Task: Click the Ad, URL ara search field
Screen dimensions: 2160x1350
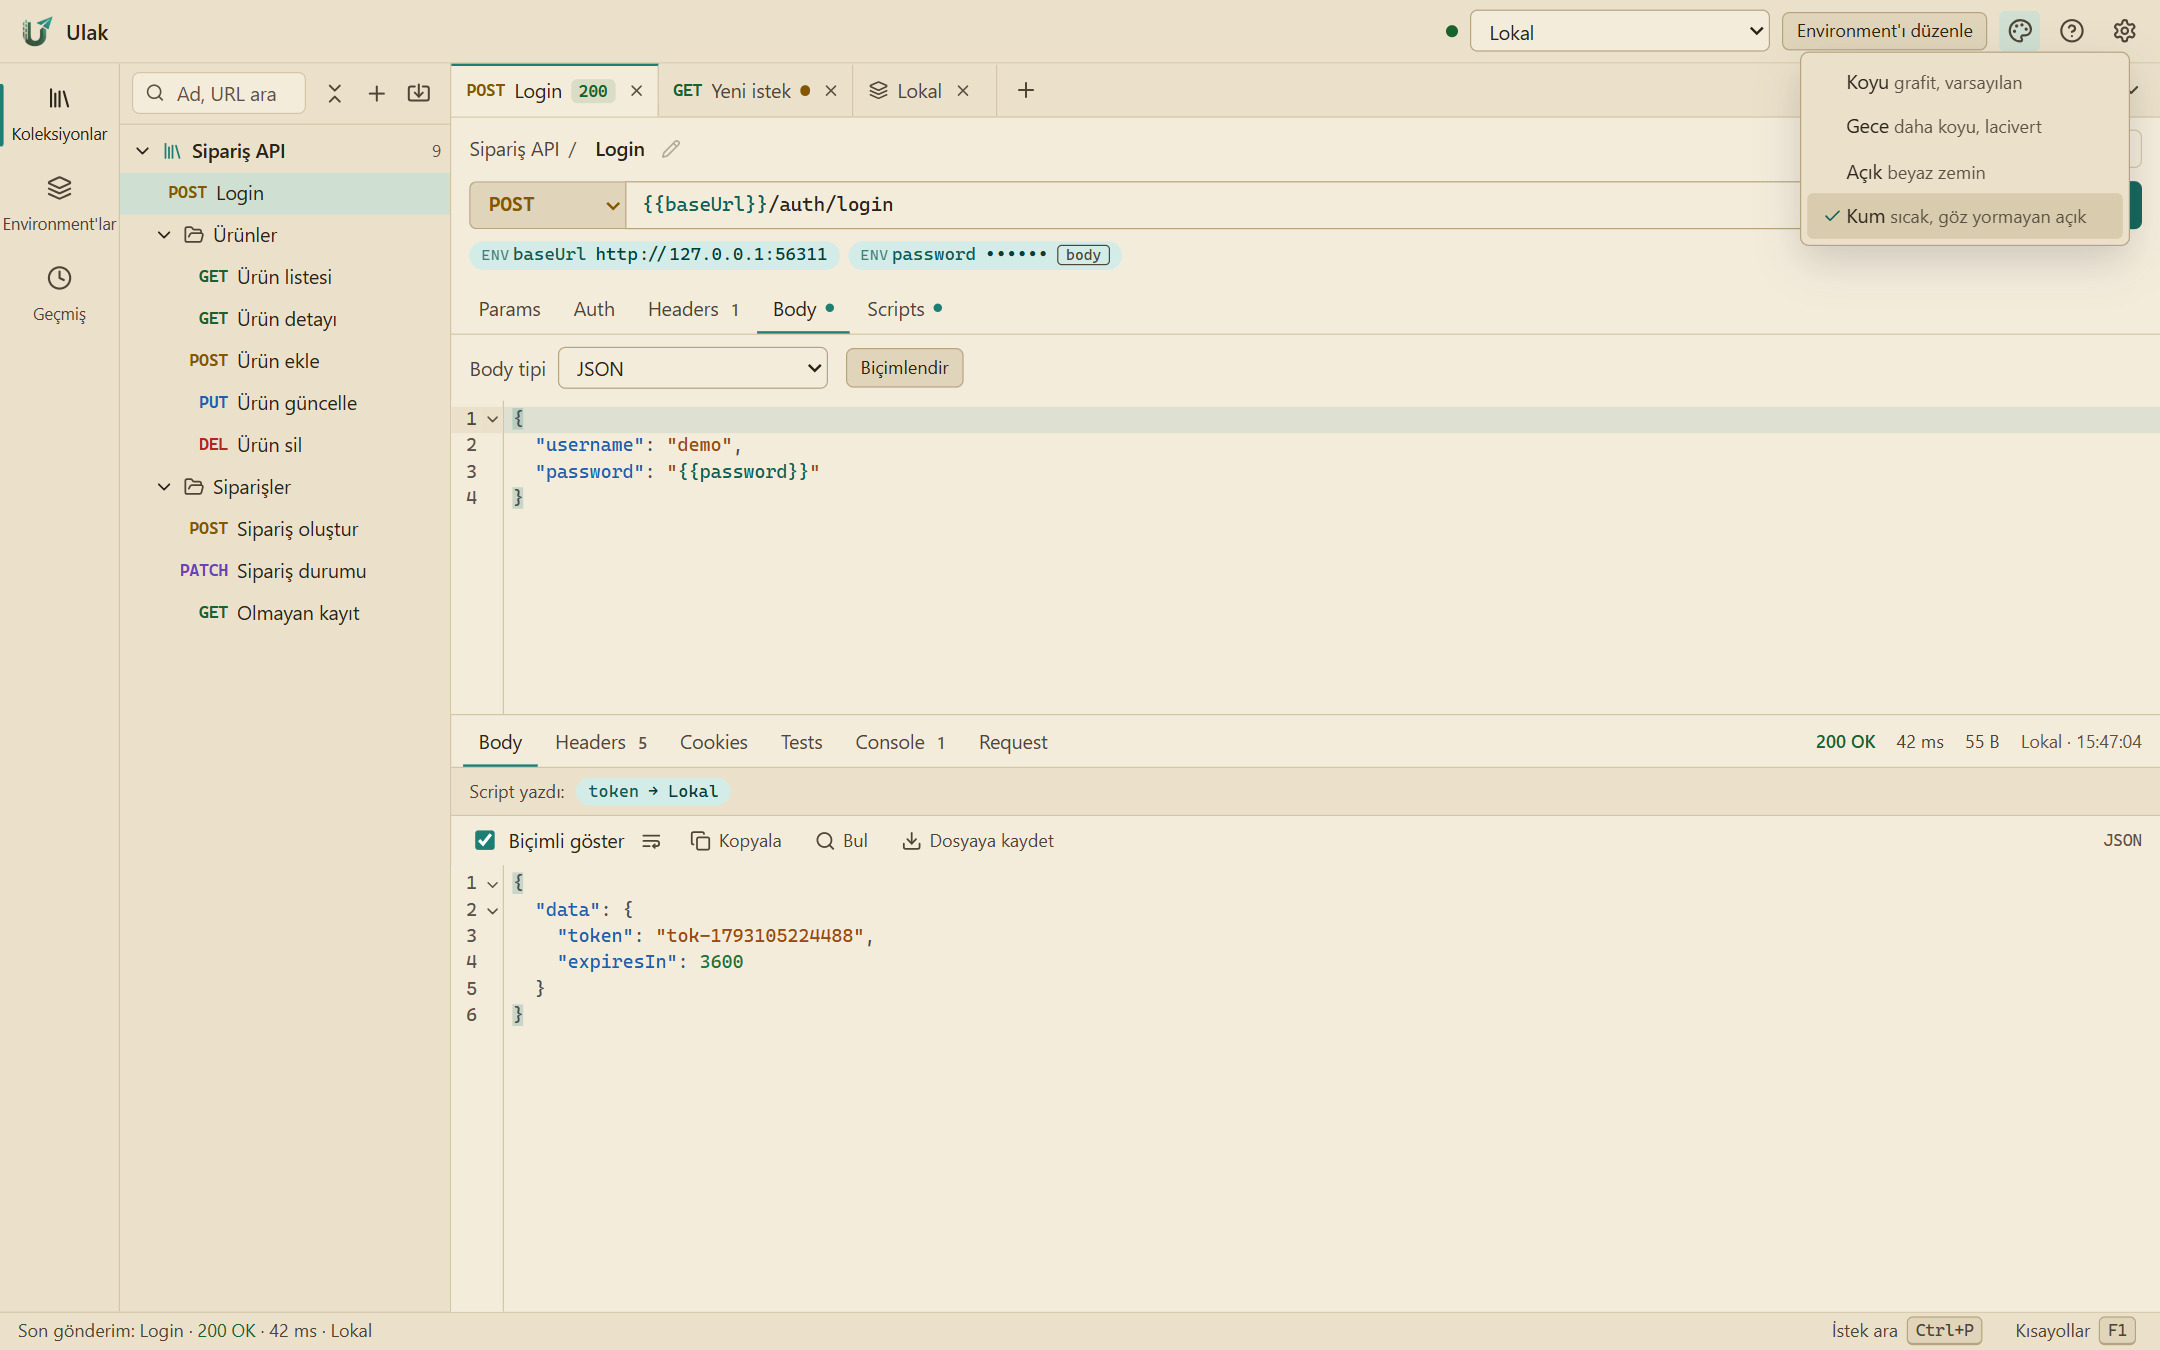Action: point(219,93)
